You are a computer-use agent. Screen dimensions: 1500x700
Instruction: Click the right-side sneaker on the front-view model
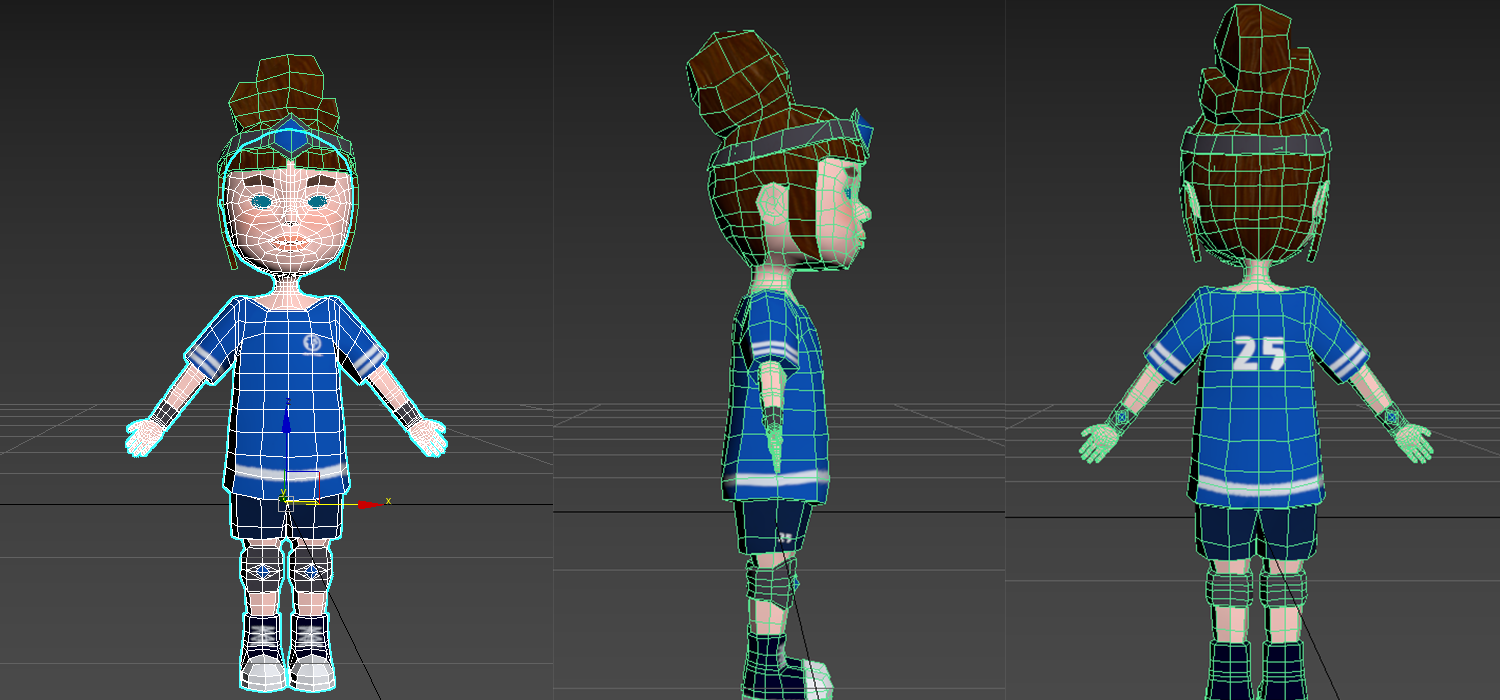311,662
